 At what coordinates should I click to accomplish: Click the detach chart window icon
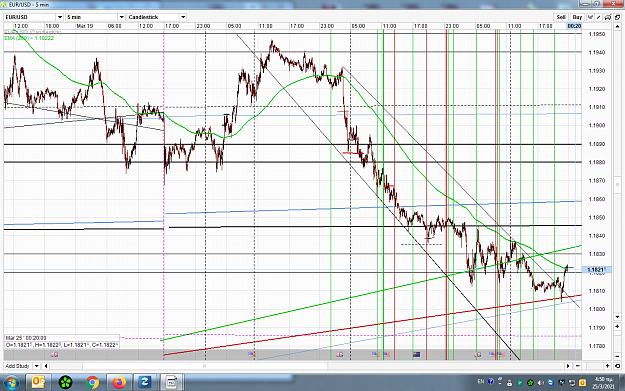point(617,17)
